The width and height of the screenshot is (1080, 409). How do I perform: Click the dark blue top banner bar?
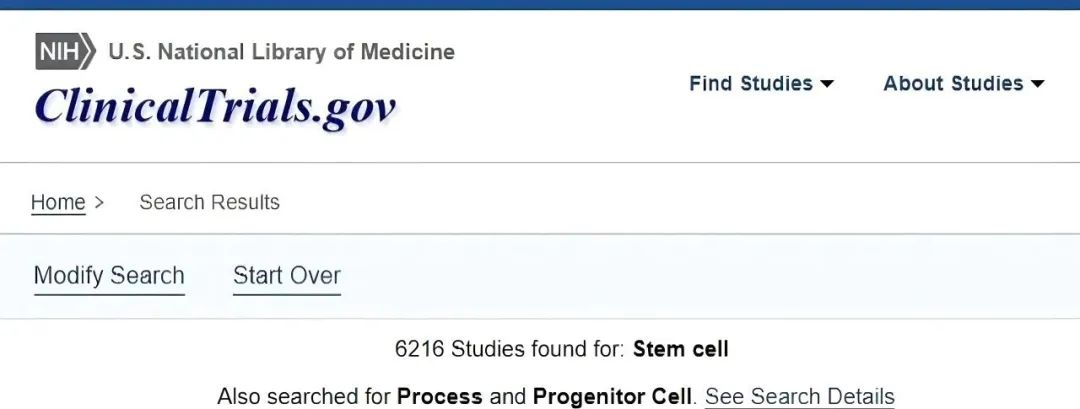coord(540,5)
